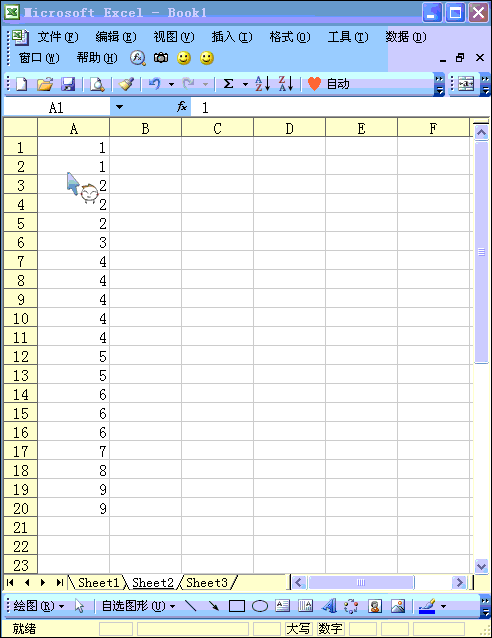Expand drawing toolbar options chevron

point(485,606)
